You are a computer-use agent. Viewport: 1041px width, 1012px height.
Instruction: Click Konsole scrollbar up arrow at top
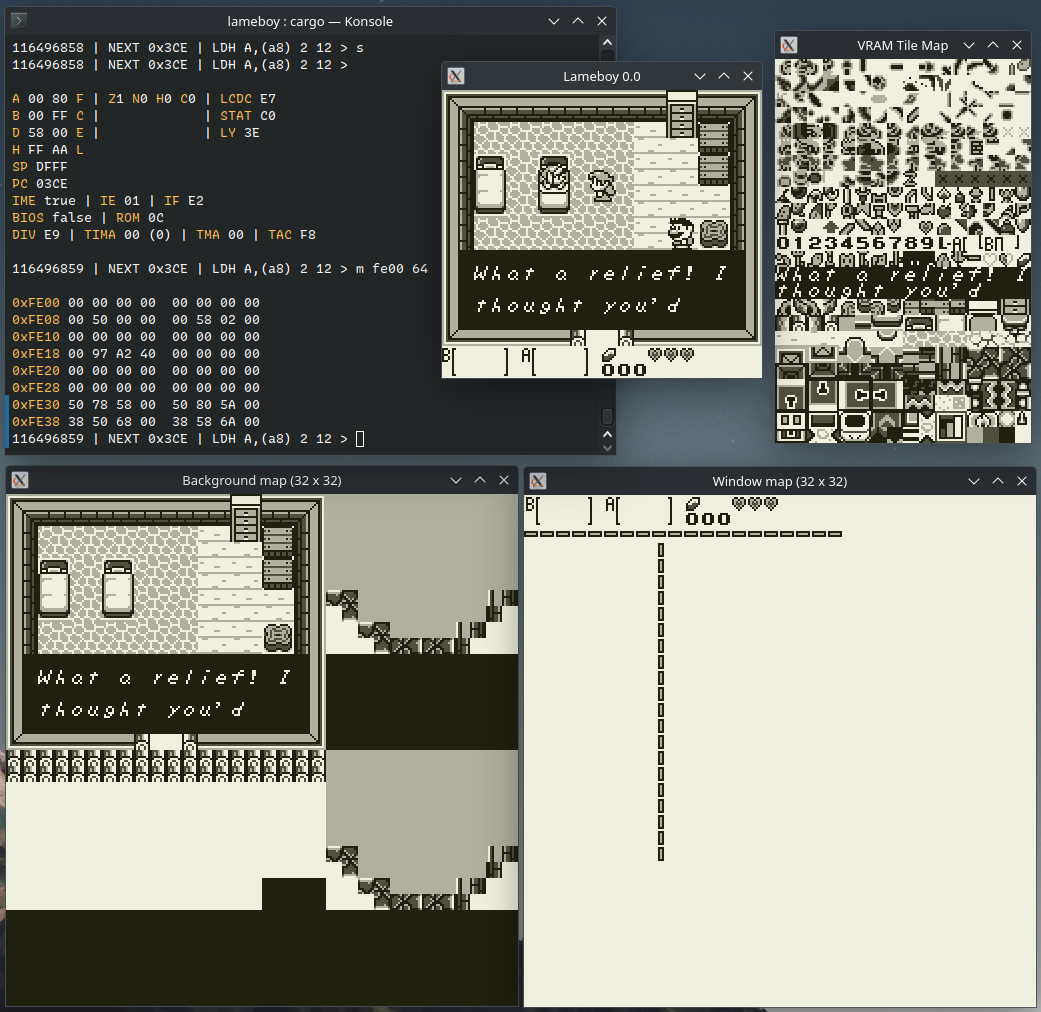coord(607,43)
